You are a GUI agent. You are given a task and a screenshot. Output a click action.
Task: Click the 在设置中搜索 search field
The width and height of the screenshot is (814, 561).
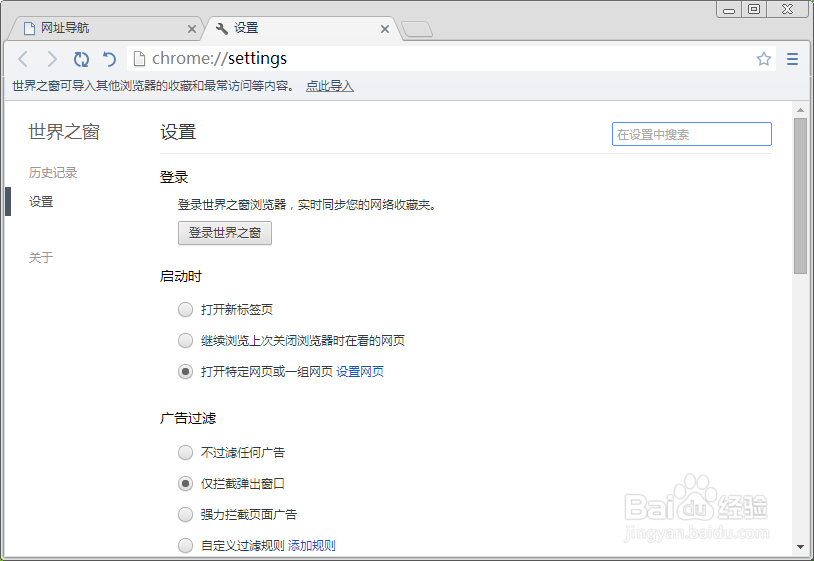point(691,134)
